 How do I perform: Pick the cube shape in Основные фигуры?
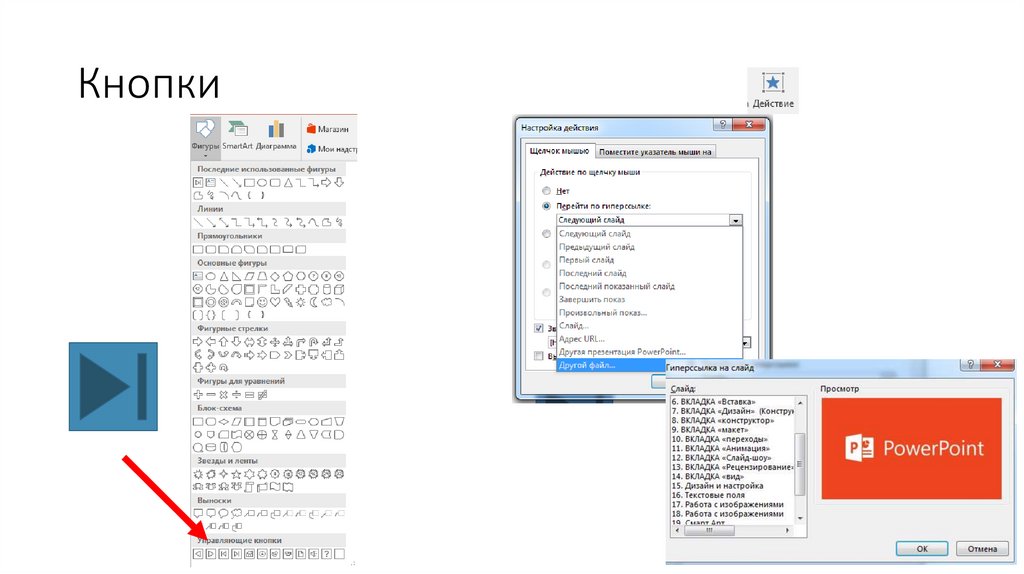339,289
